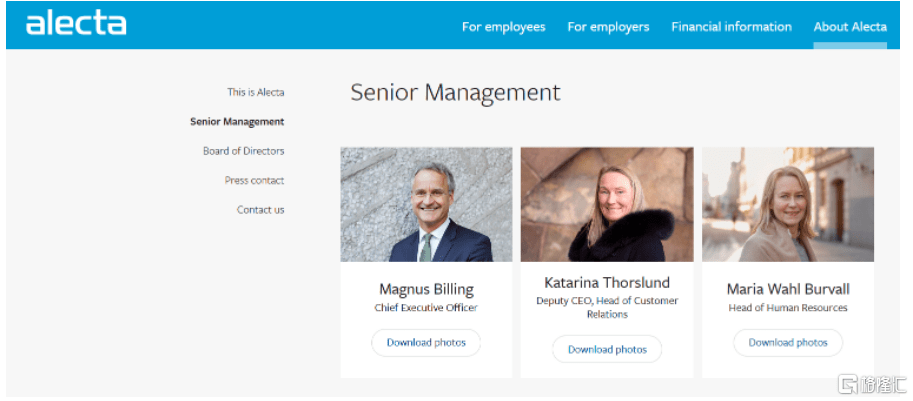Click the Senior Management page heading

[x=455, y=93]
